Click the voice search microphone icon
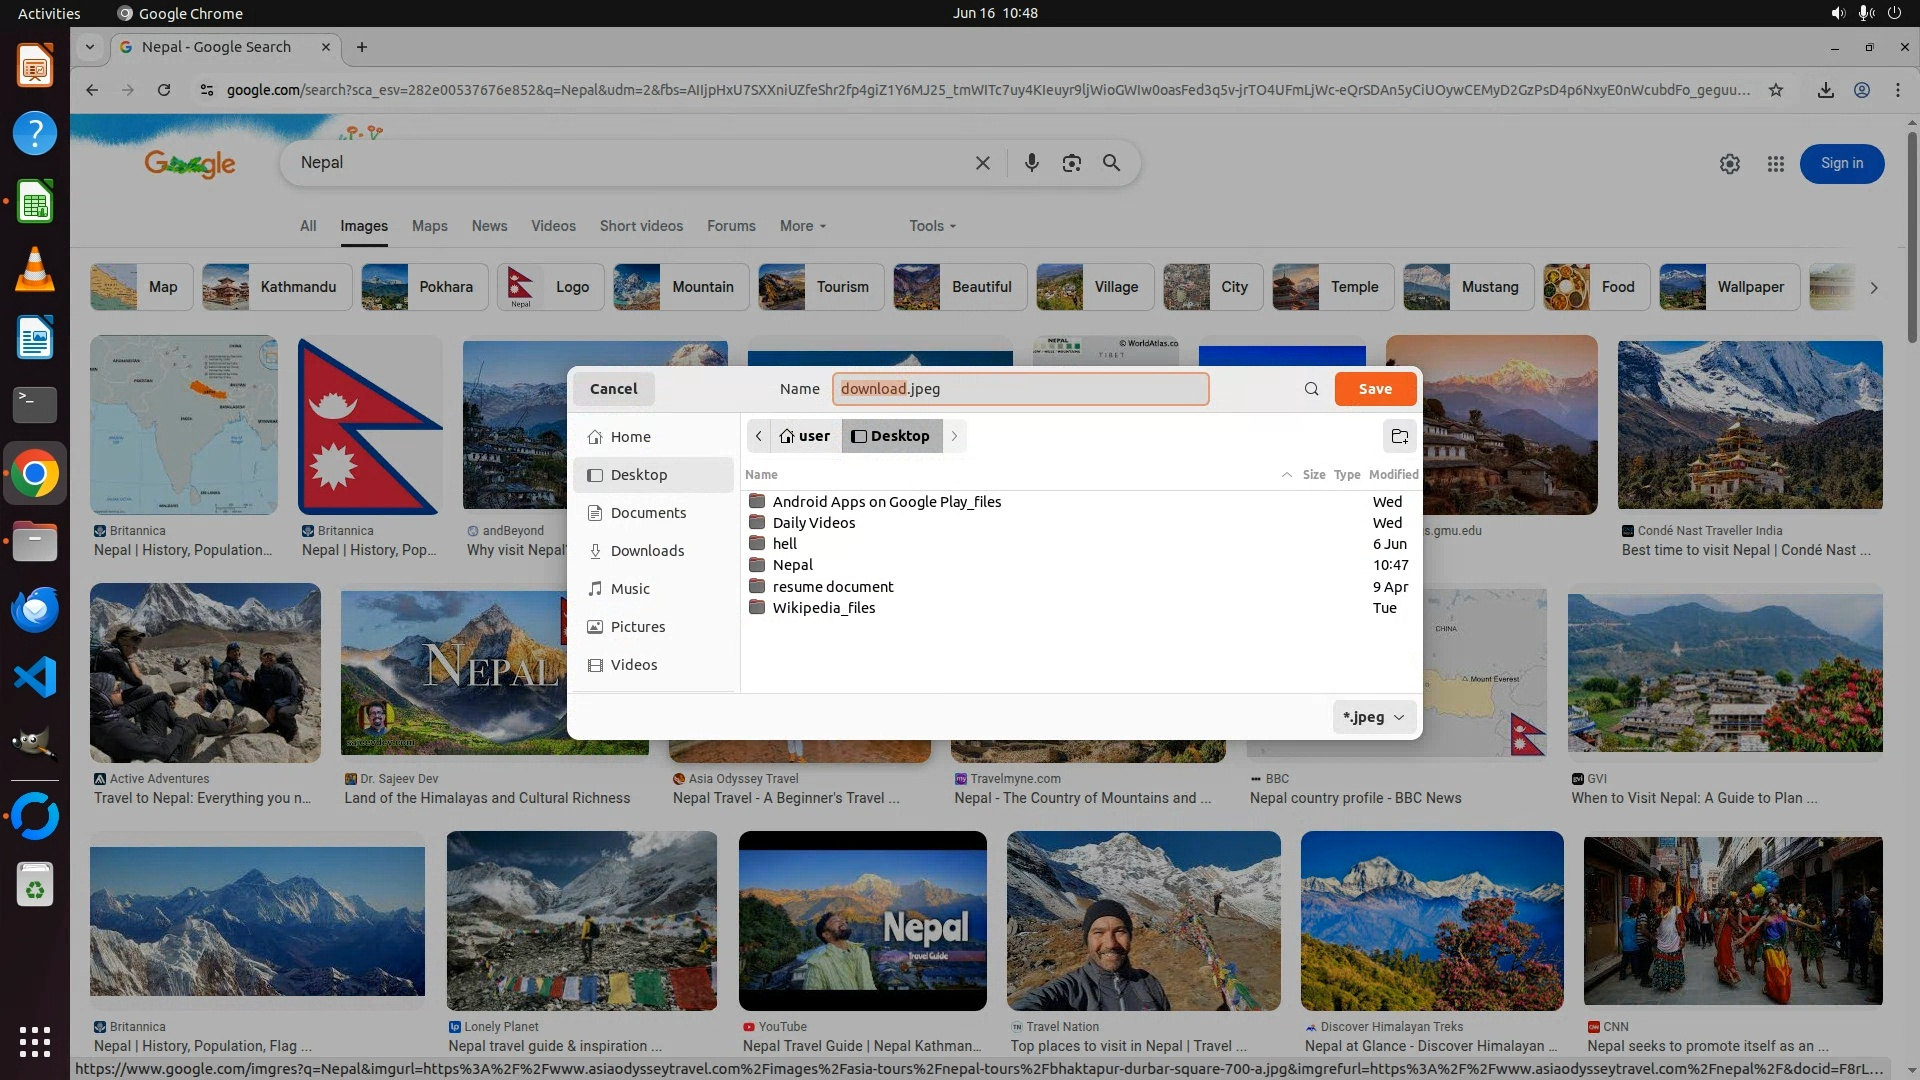The width and height of the screenshot is (1920, 1080). click(x=1031, y=163)
